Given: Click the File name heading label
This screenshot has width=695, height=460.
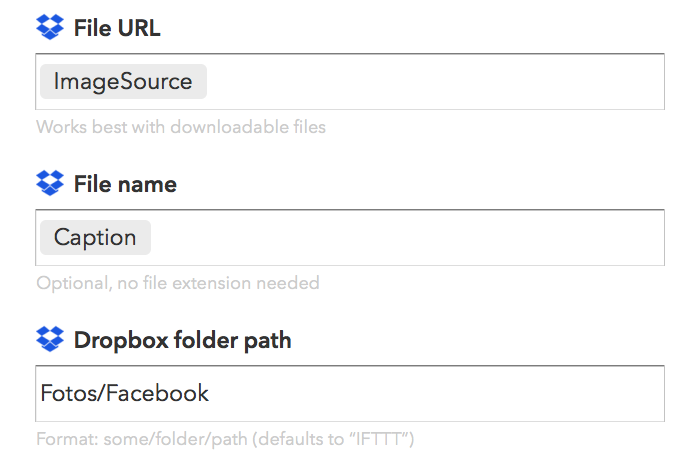Looking at the screenshot, I should tap(125, 184).
